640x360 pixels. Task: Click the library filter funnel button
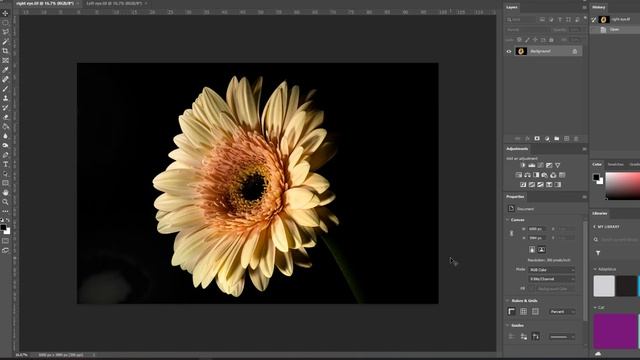598,253
